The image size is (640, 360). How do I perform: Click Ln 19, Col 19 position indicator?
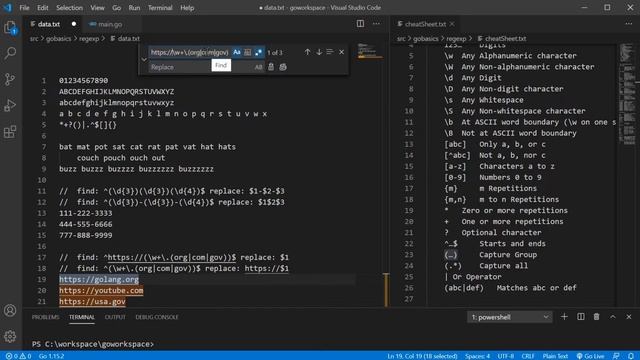tap(422, 356)
